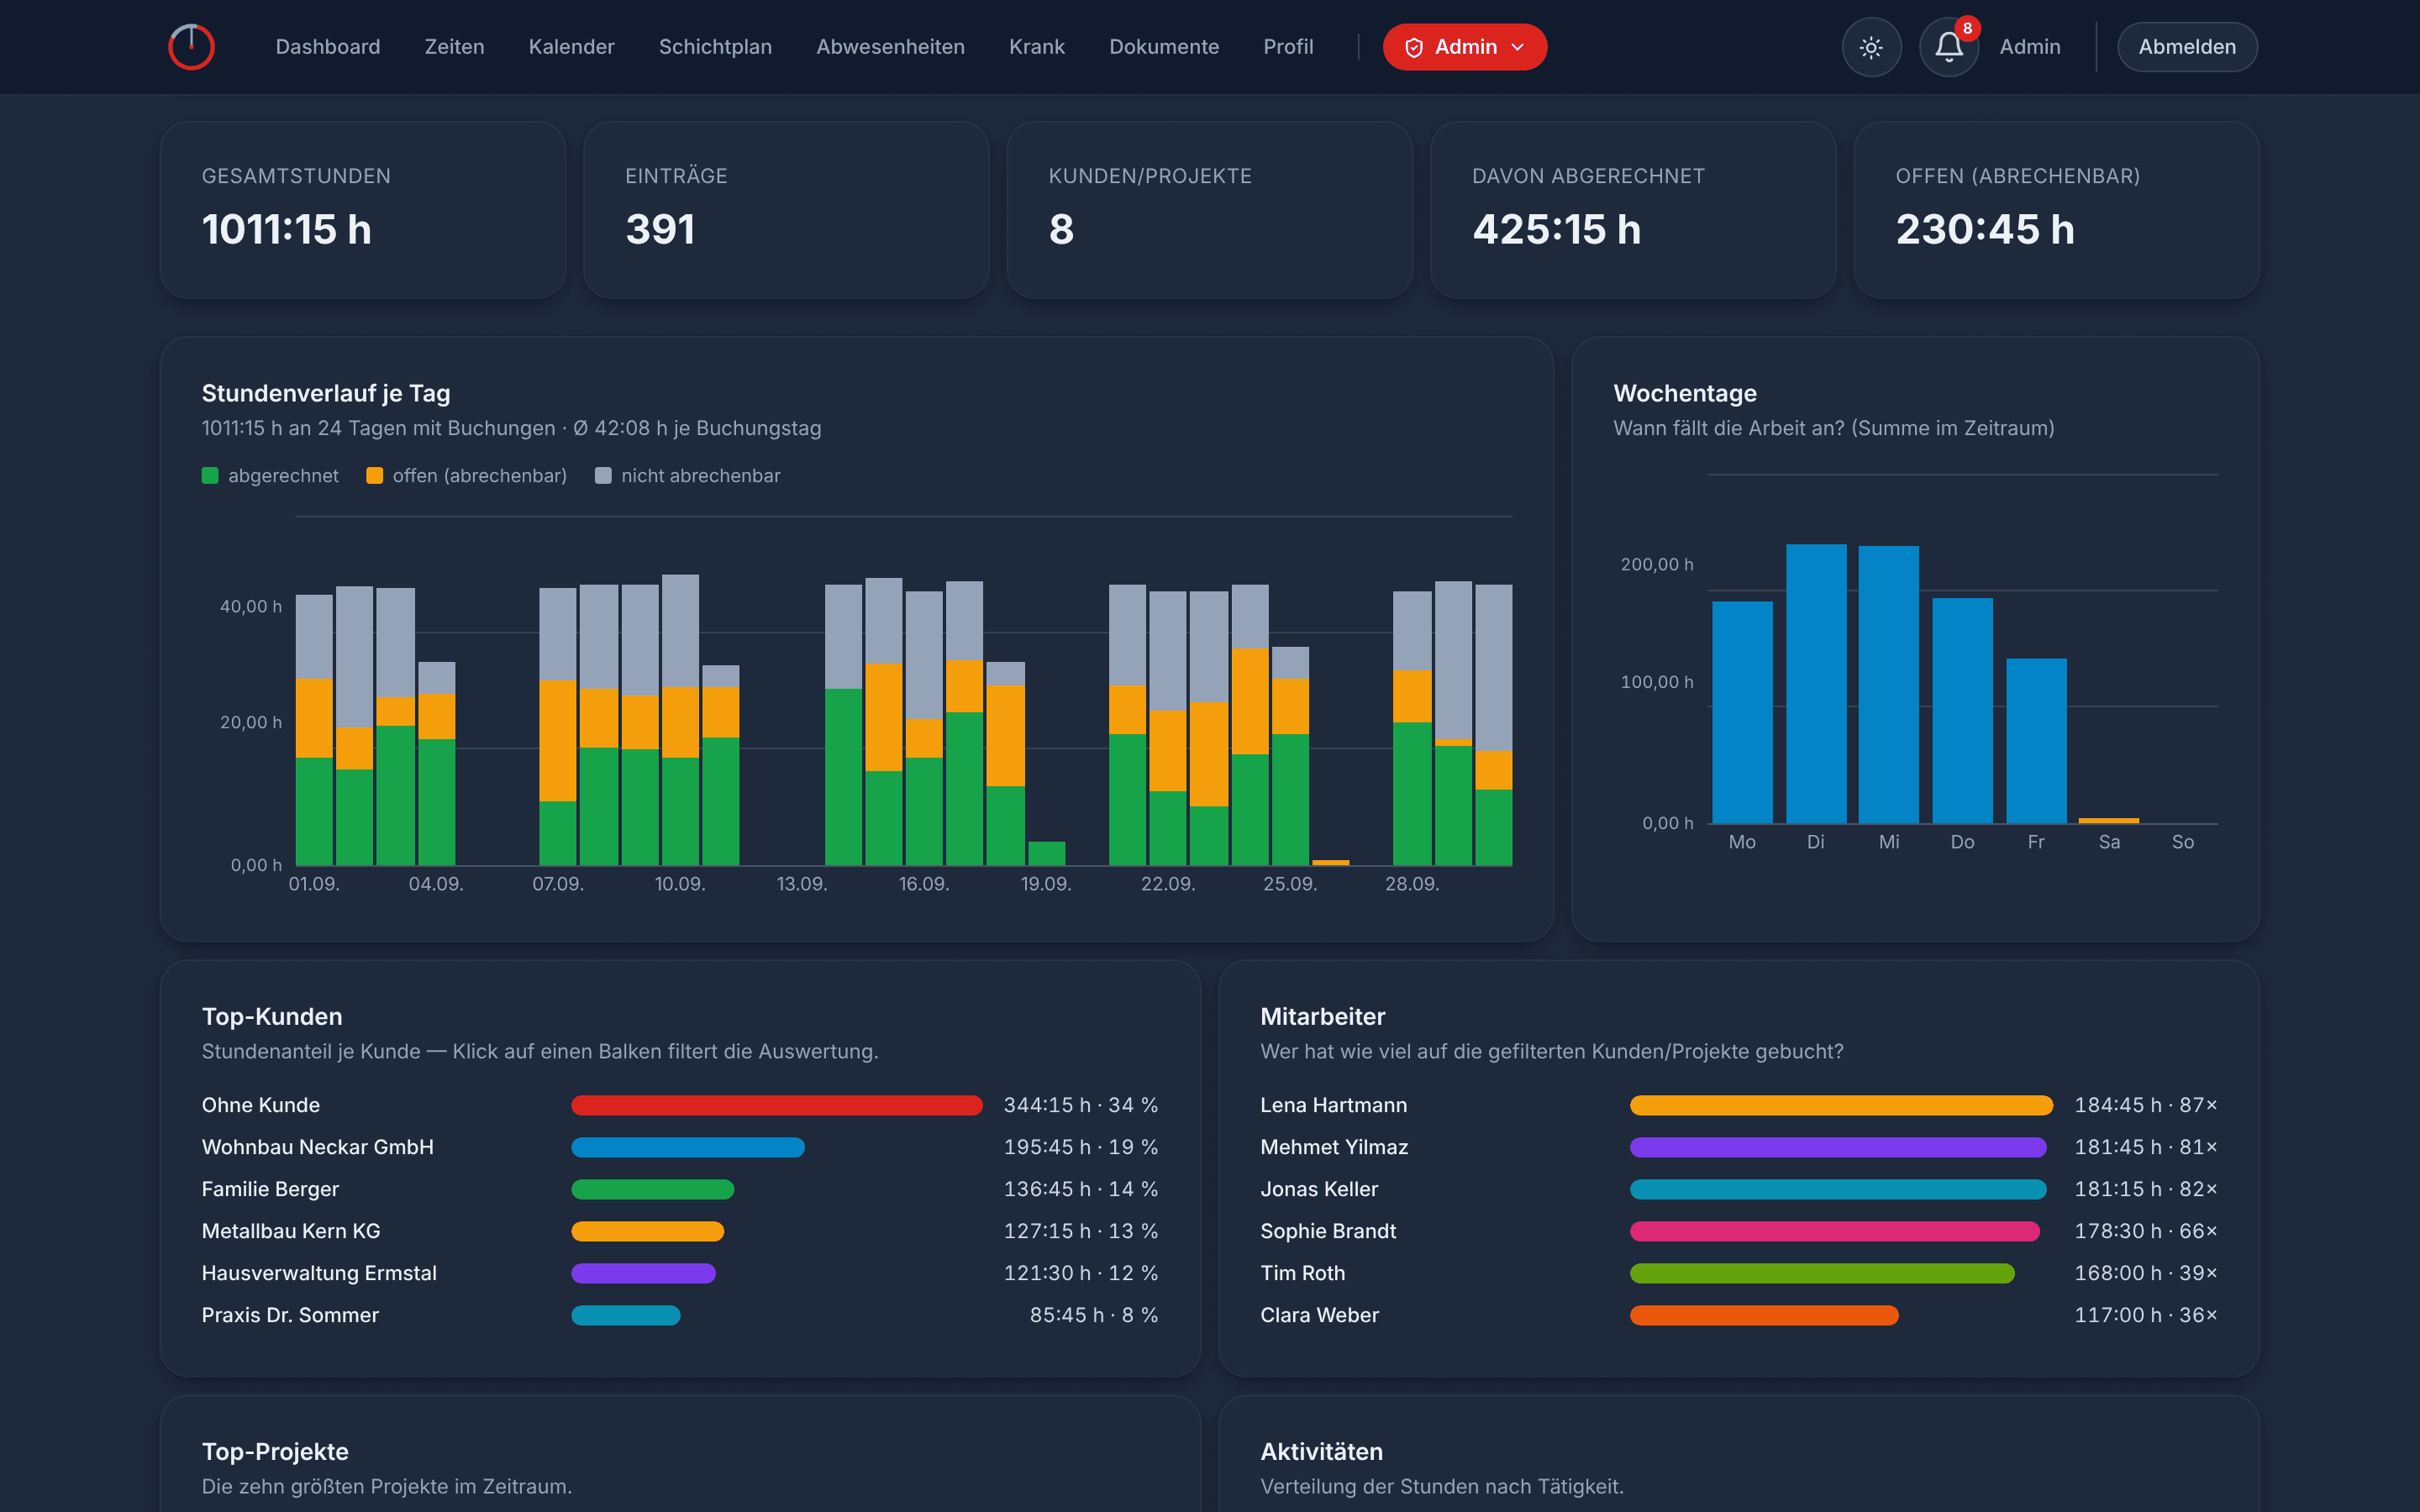Click the Einträge 391 card

(x=786, y=210)
